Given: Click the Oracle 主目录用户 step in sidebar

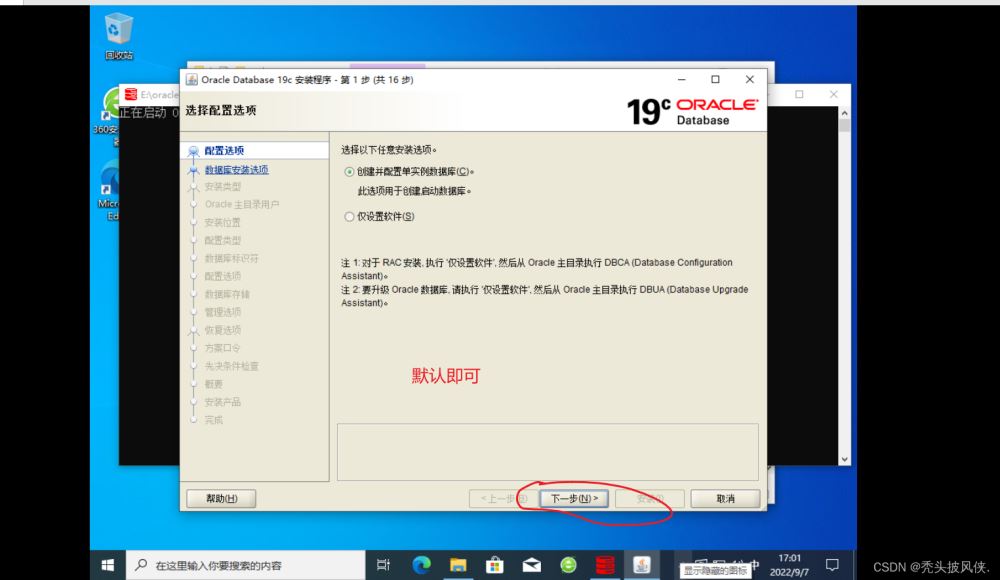Looking at the screenshot, I should click(x=242, y=204).
